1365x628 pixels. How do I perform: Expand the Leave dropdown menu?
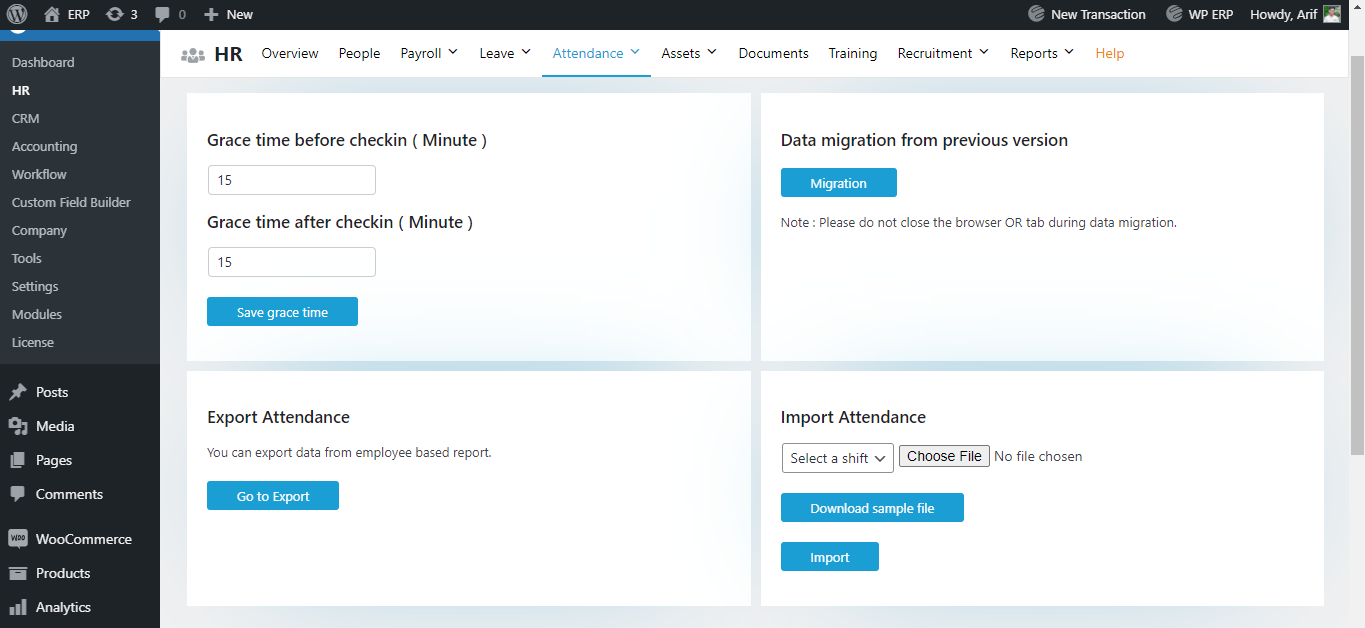click(505, 53)
